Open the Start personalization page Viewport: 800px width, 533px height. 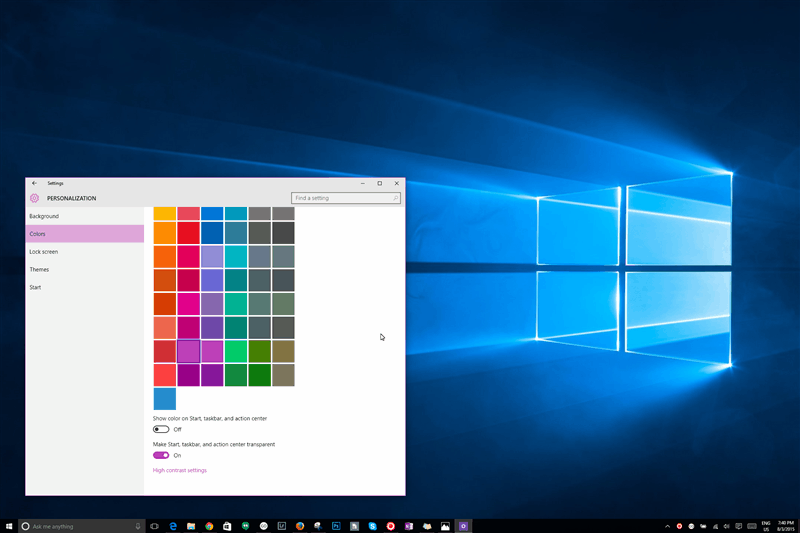(85, 287)
